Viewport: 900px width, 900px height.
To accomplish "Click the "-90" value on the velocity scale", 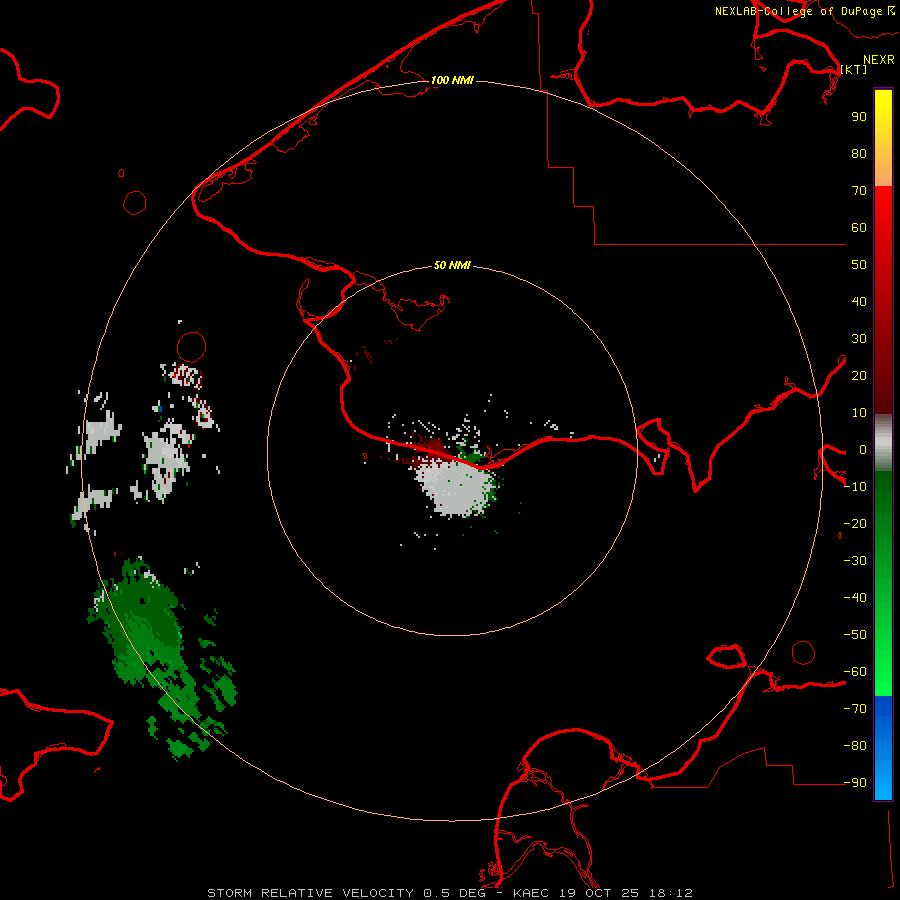I will [x=855, y=783].
